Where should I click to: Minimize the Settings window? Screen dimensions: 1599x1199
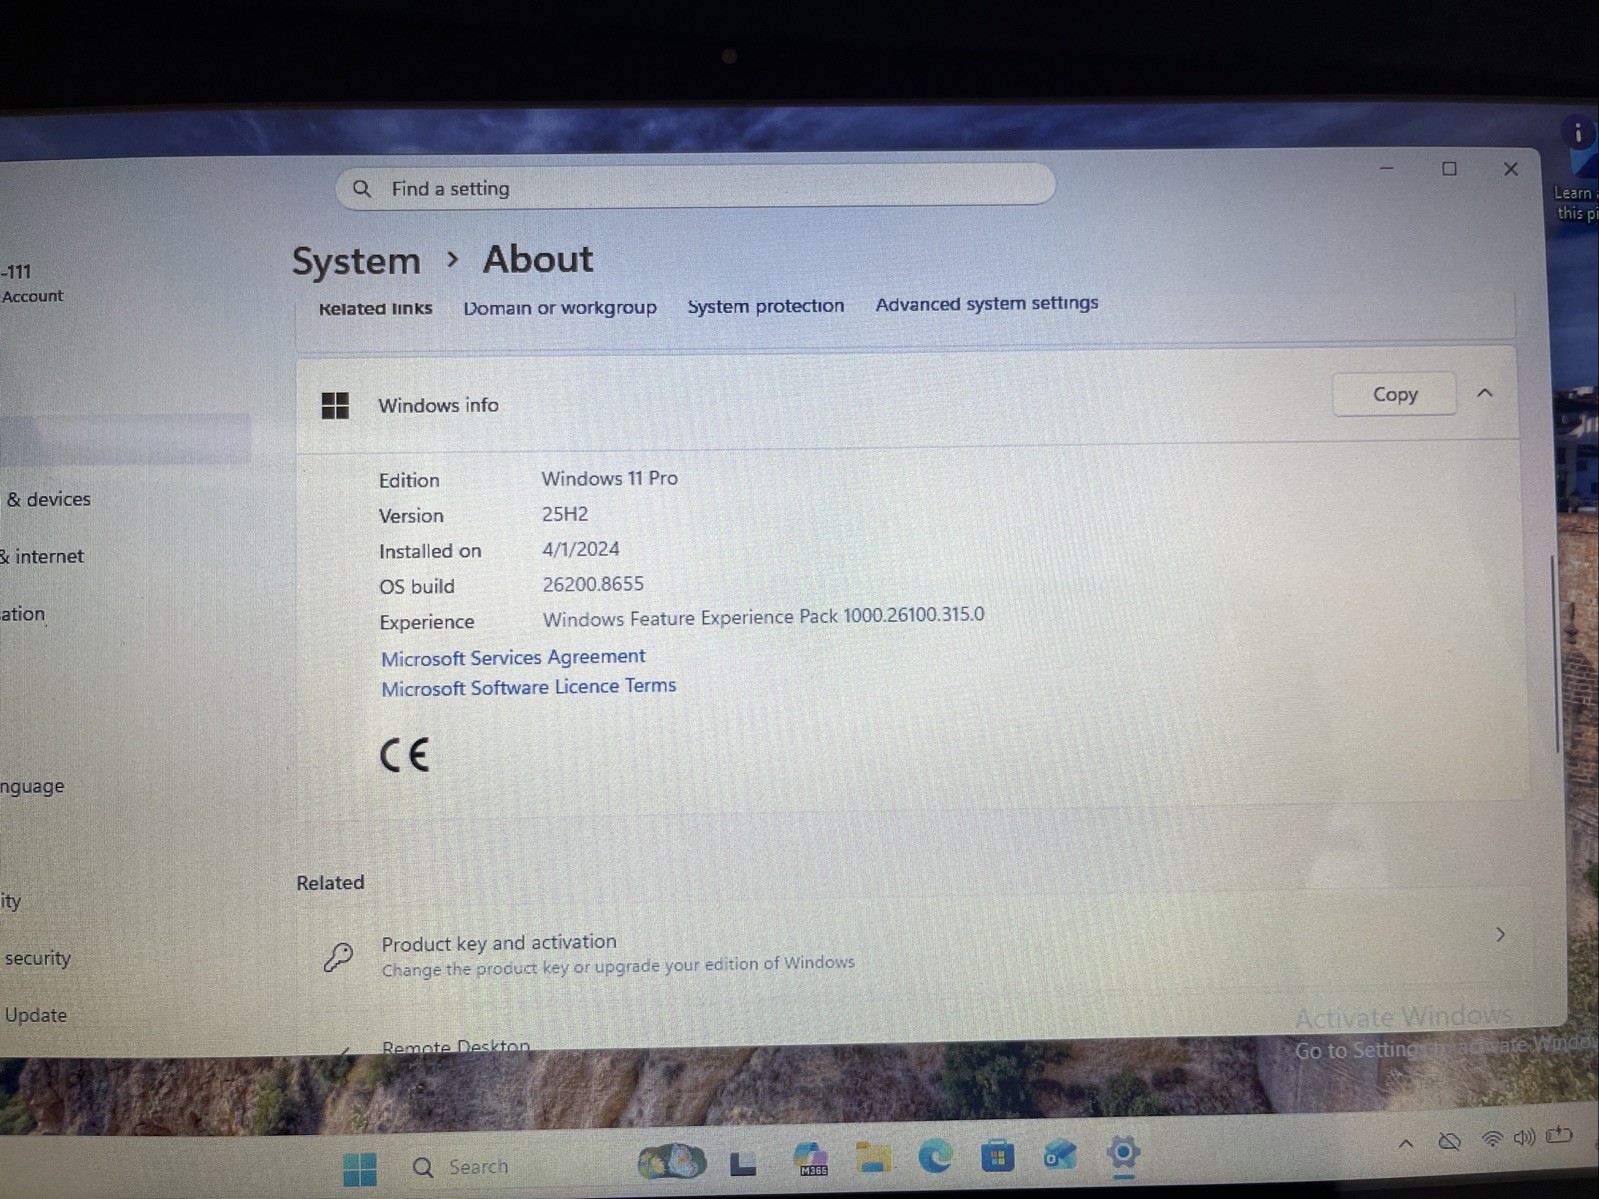click(x=1387, y=169)
